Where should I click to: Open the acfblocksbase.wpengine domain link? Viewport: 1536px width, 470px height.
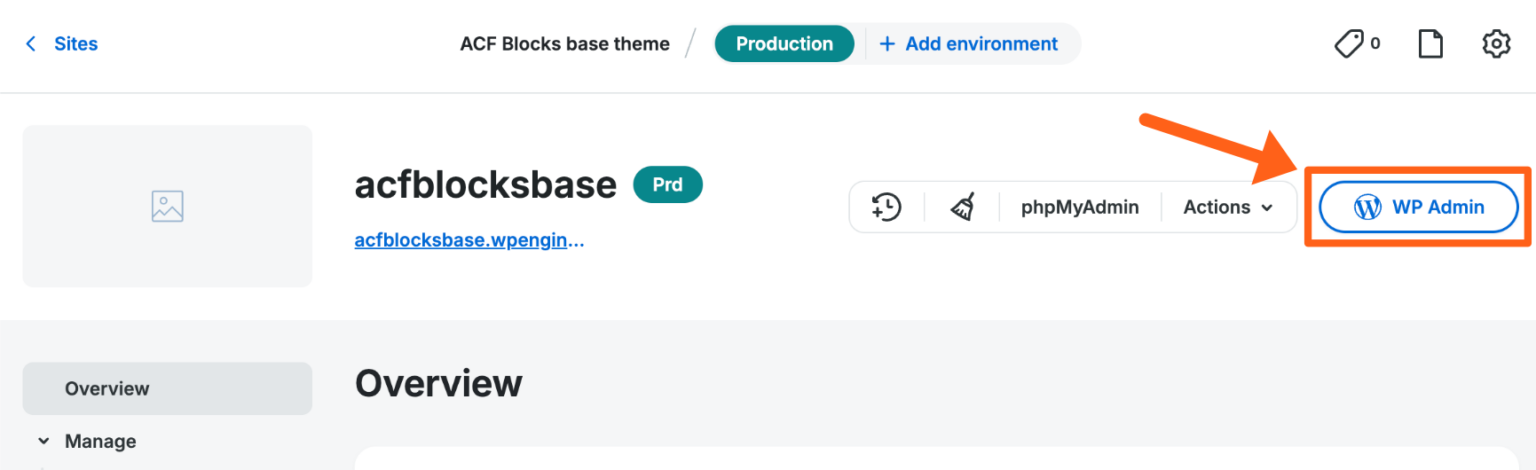[x=469, y=240]
